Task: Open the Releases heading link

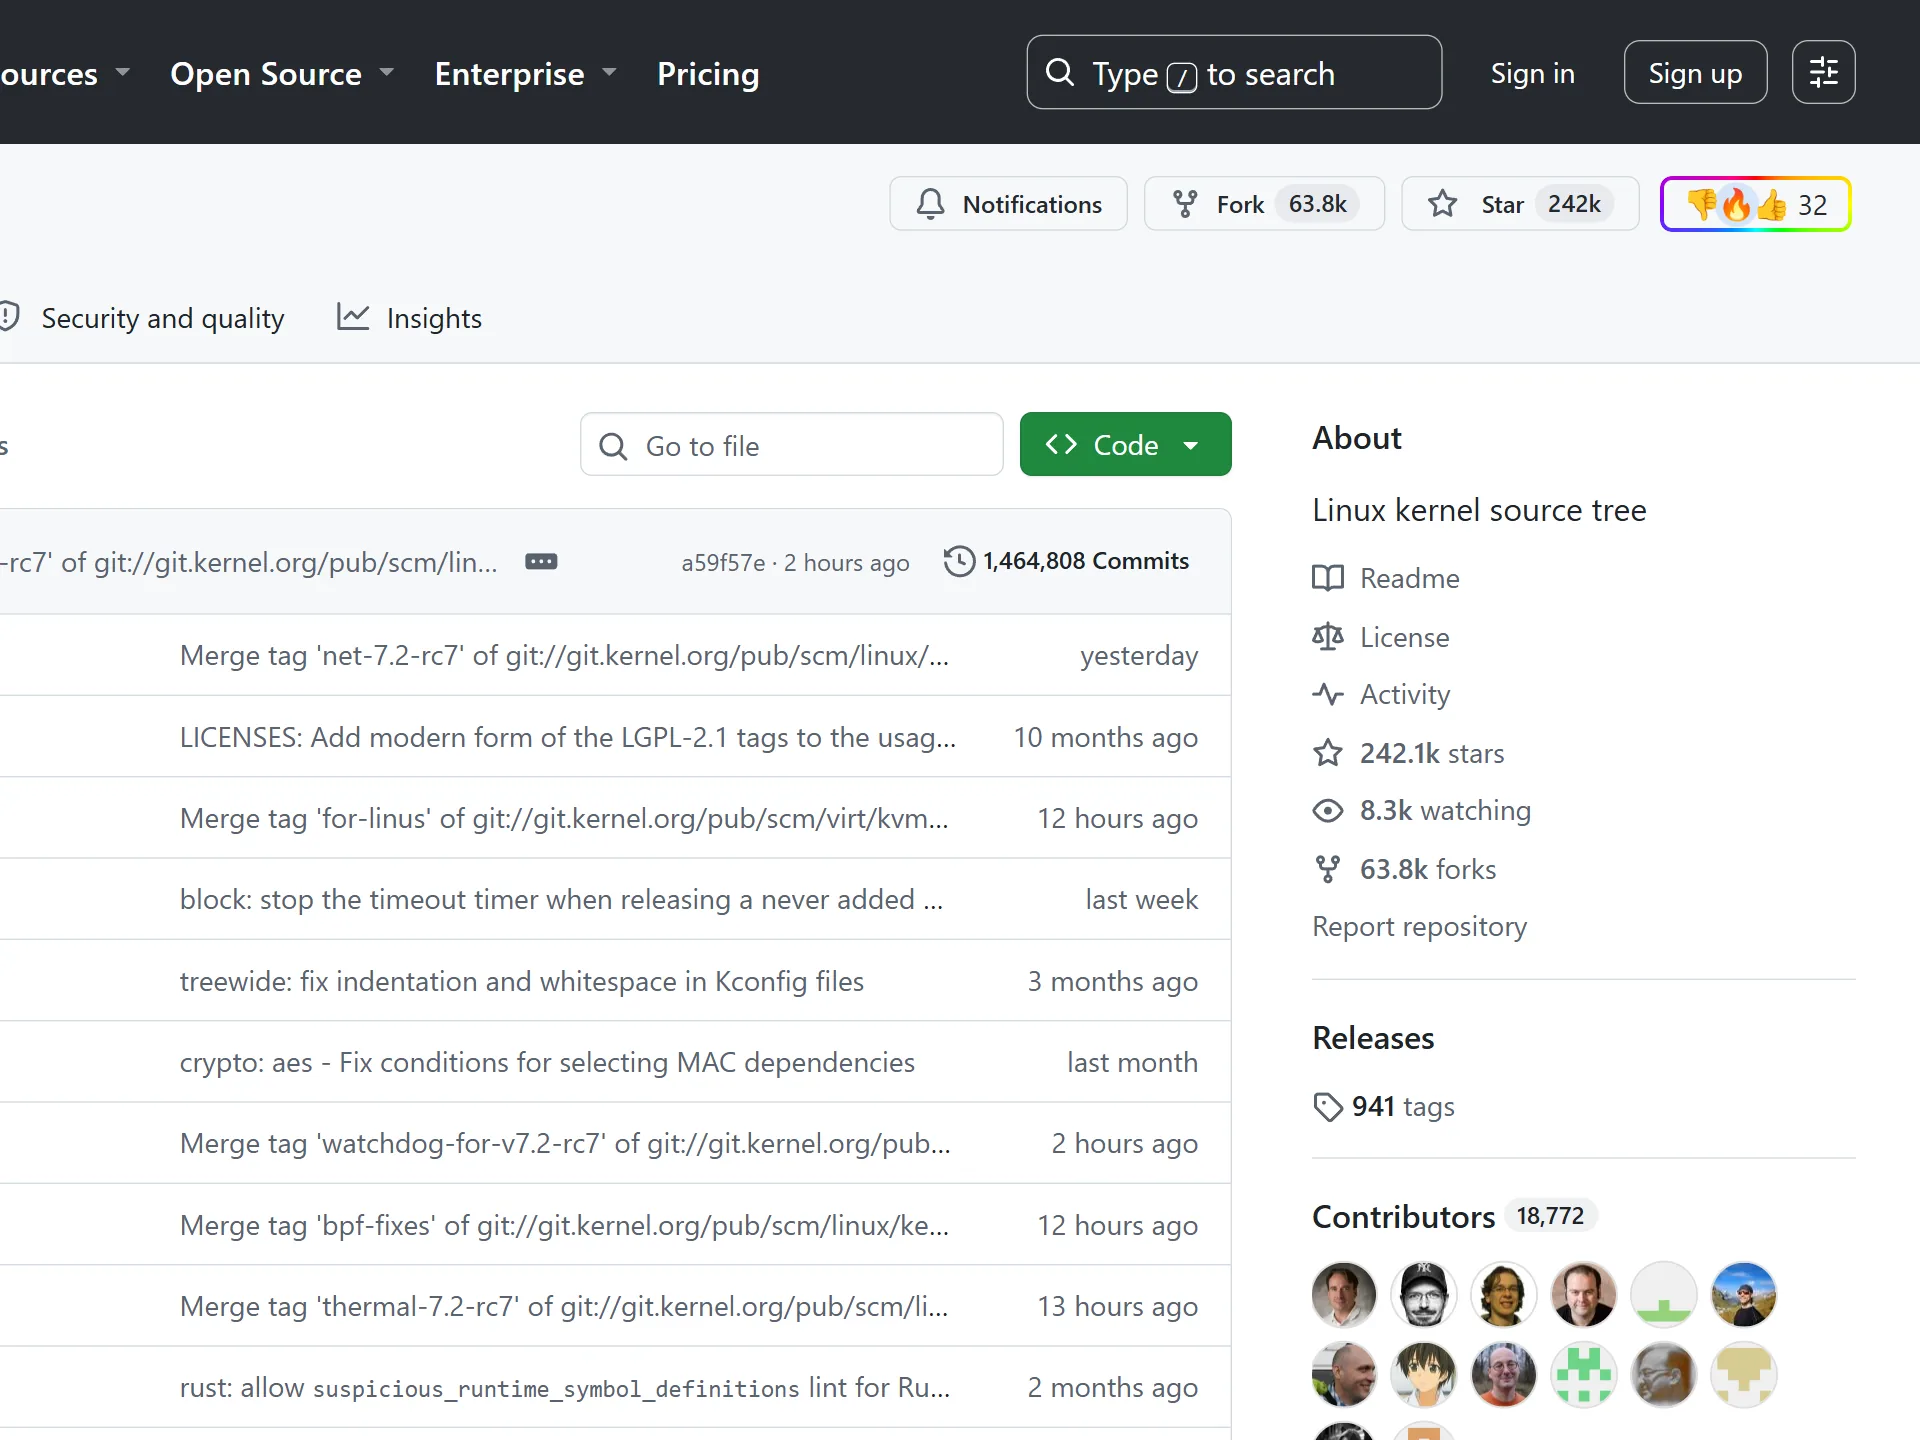Action: click(x=1373, y=1038)
